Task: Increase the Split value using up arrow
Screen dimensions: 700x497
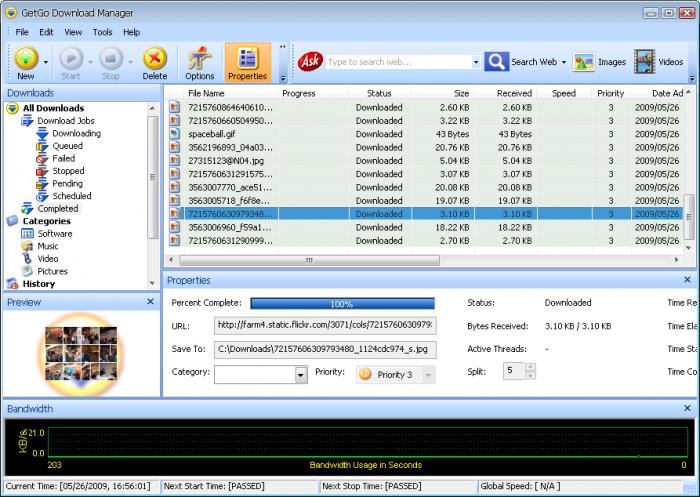Action: point(530,367)
